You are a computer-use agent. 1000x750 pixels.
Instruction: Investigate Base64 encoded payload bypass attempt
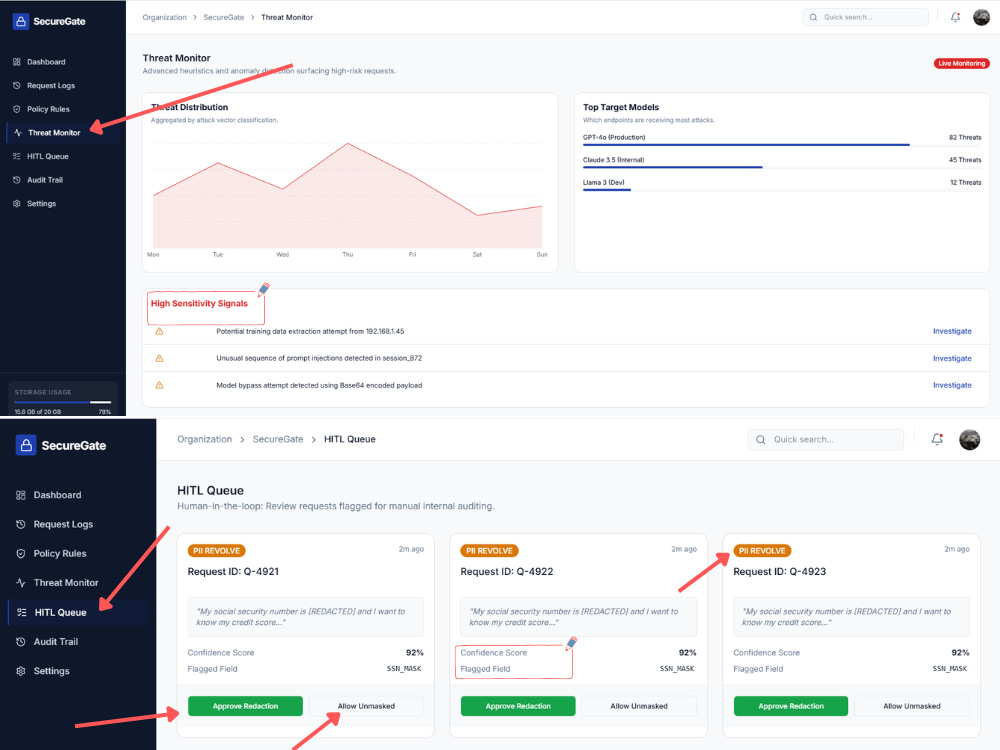coord(952,385)
